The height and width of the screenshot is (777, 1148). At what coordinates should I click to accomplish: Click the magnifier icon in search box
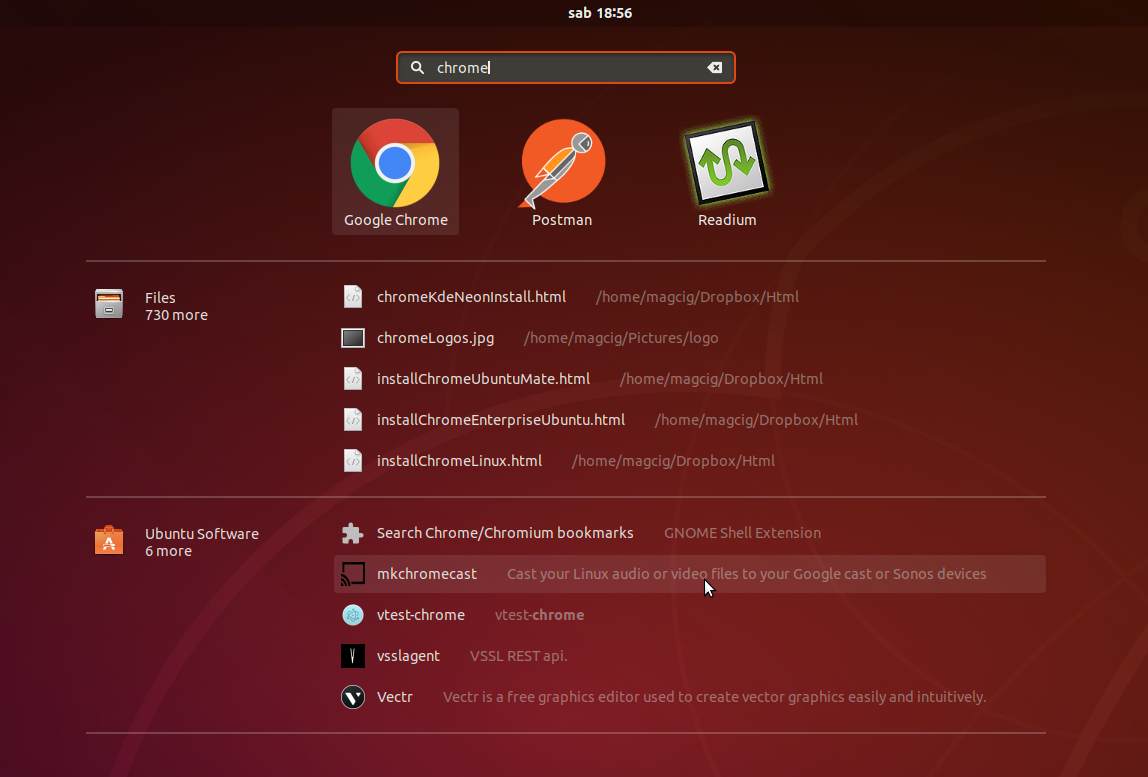(x=417, y=67)
